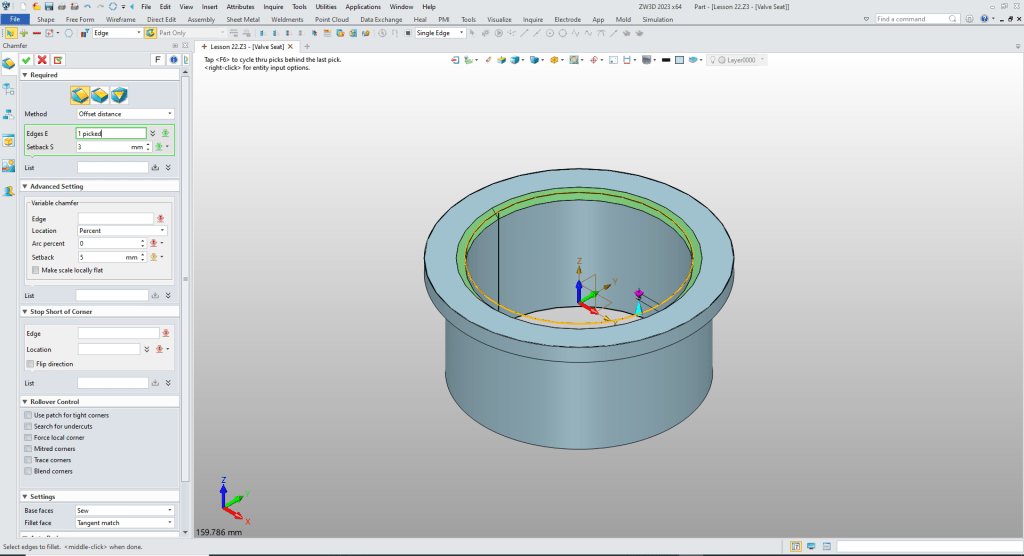
Task: Collapse the Rollover Control section
Action: [x=25, y=402]
